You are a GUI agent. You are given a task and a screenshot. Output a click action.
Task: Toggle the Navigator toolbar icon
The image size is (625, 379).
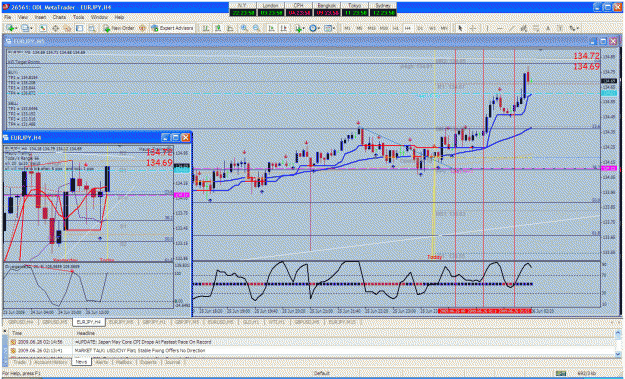67,28
